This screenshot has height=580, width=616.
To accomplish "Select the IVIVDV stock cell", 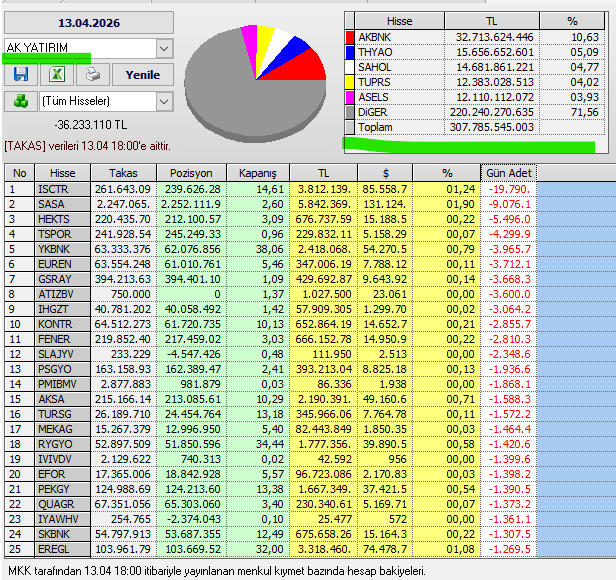I will click(x=62, y=459).
